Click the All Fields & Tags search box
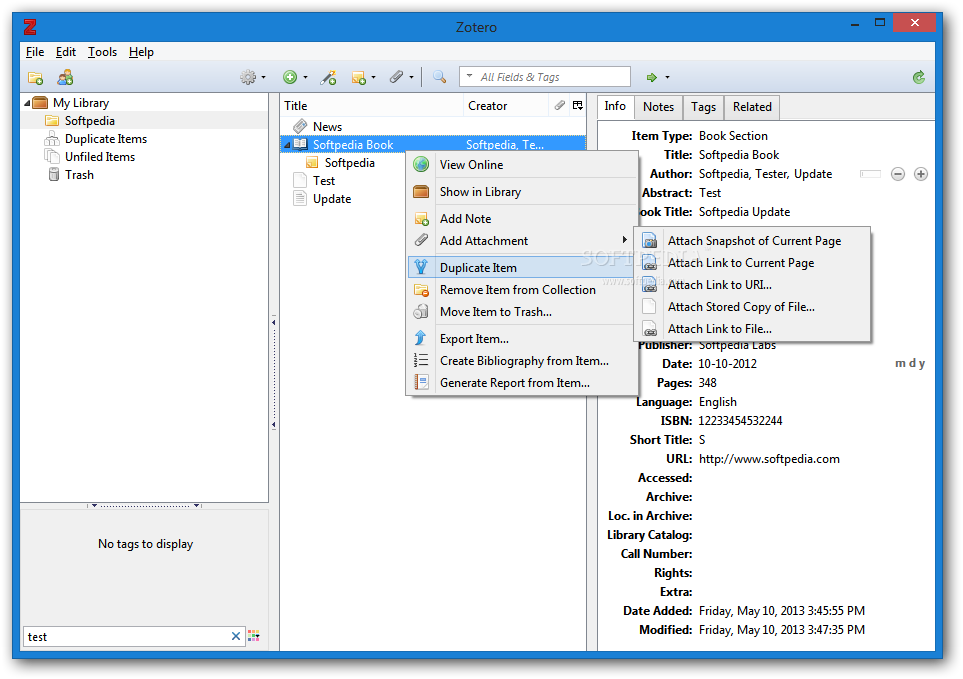Image resolution: width=963 pixels, height=679 pixels. pos(545,77)
